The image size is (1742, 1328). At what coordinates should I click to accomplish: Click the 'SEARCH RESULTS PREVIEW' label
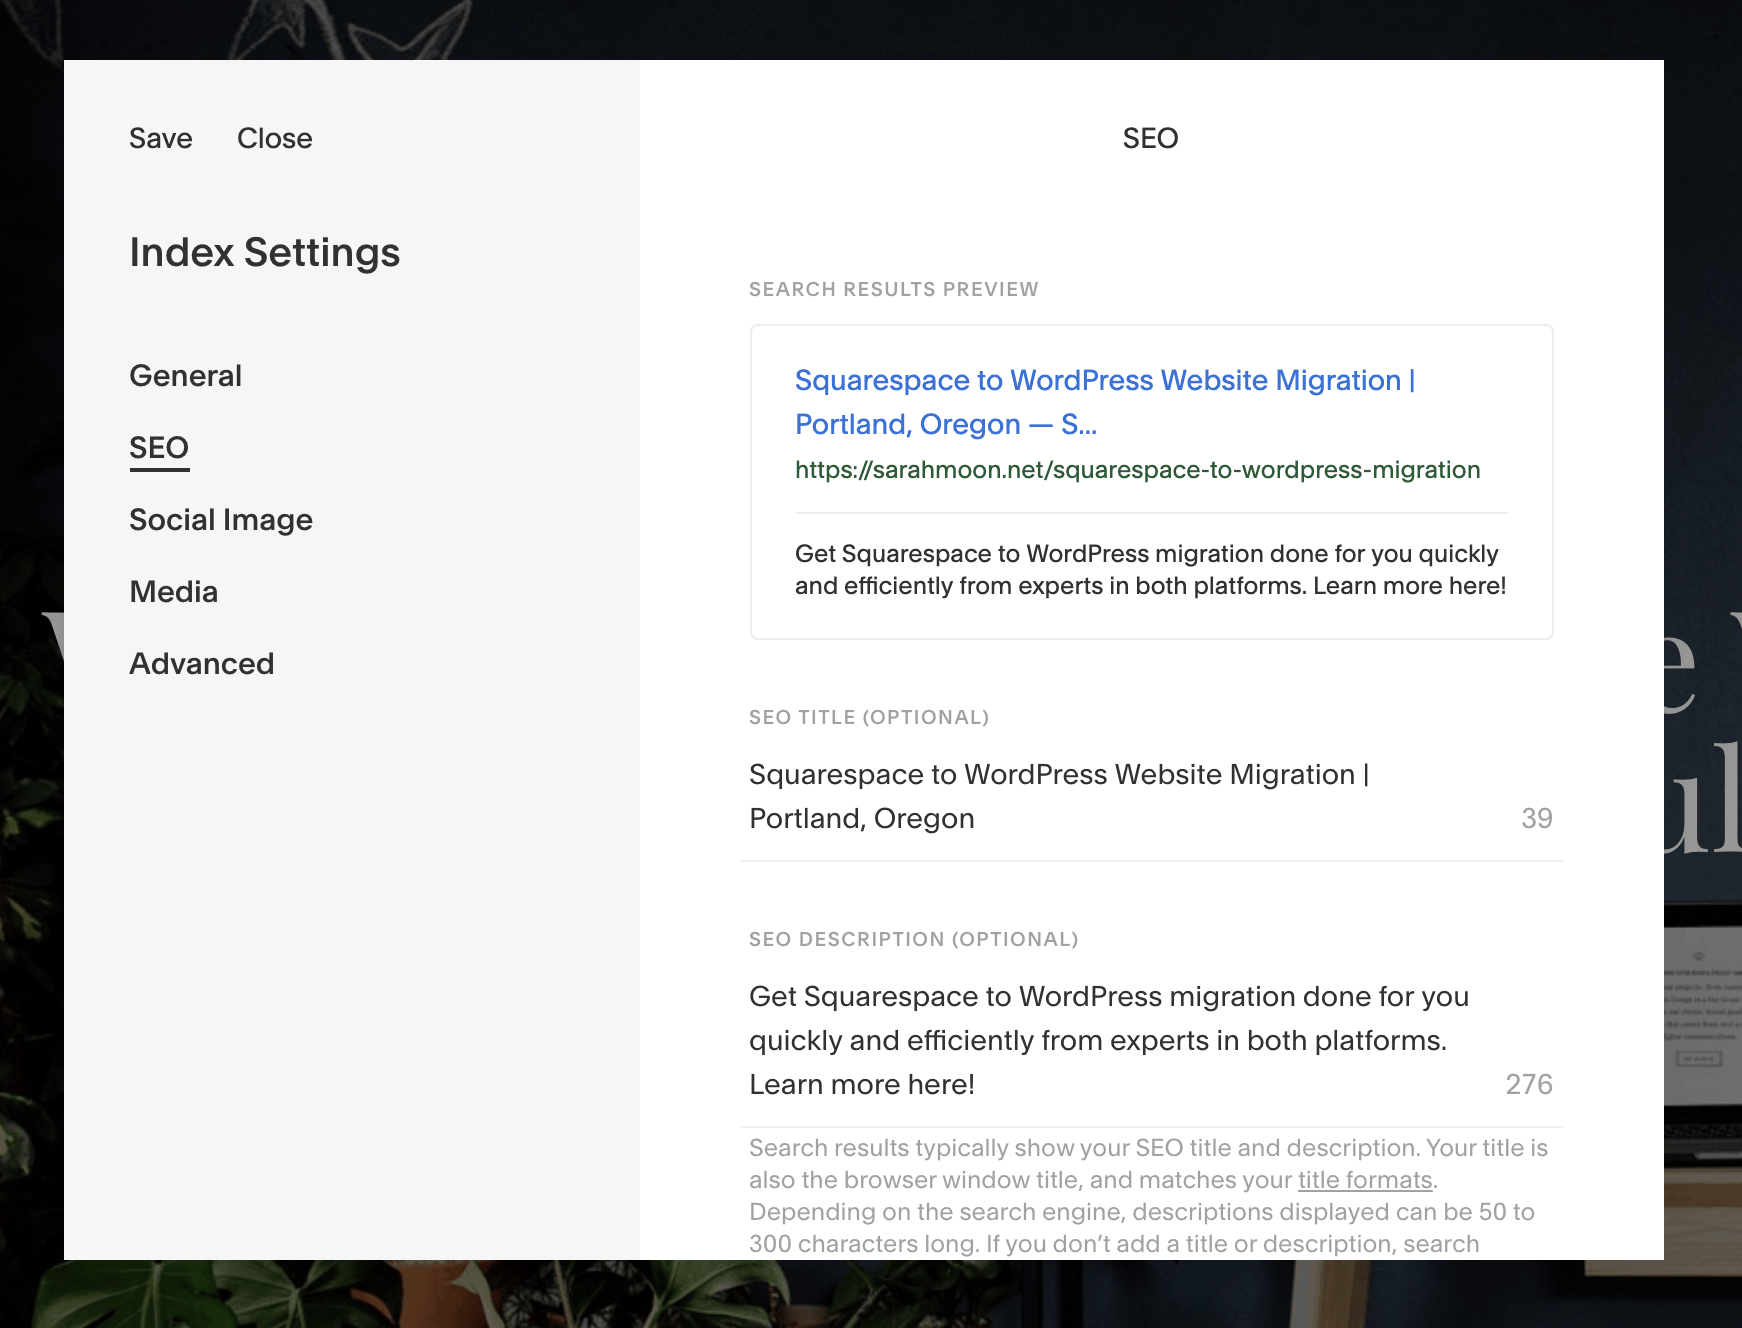tap(893, 289)
